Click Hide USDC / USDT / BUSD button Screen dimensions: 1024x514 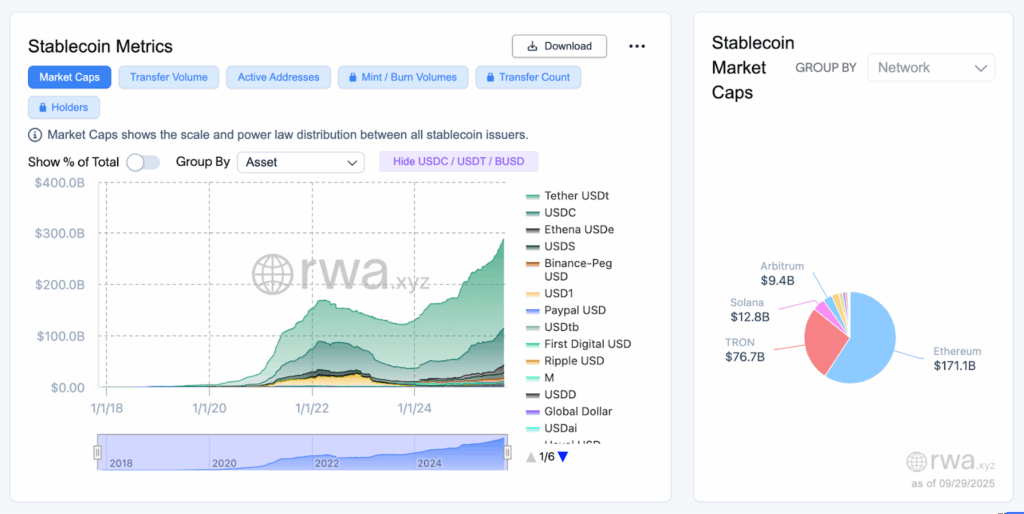pyautogui.click(x=458, y=162)
